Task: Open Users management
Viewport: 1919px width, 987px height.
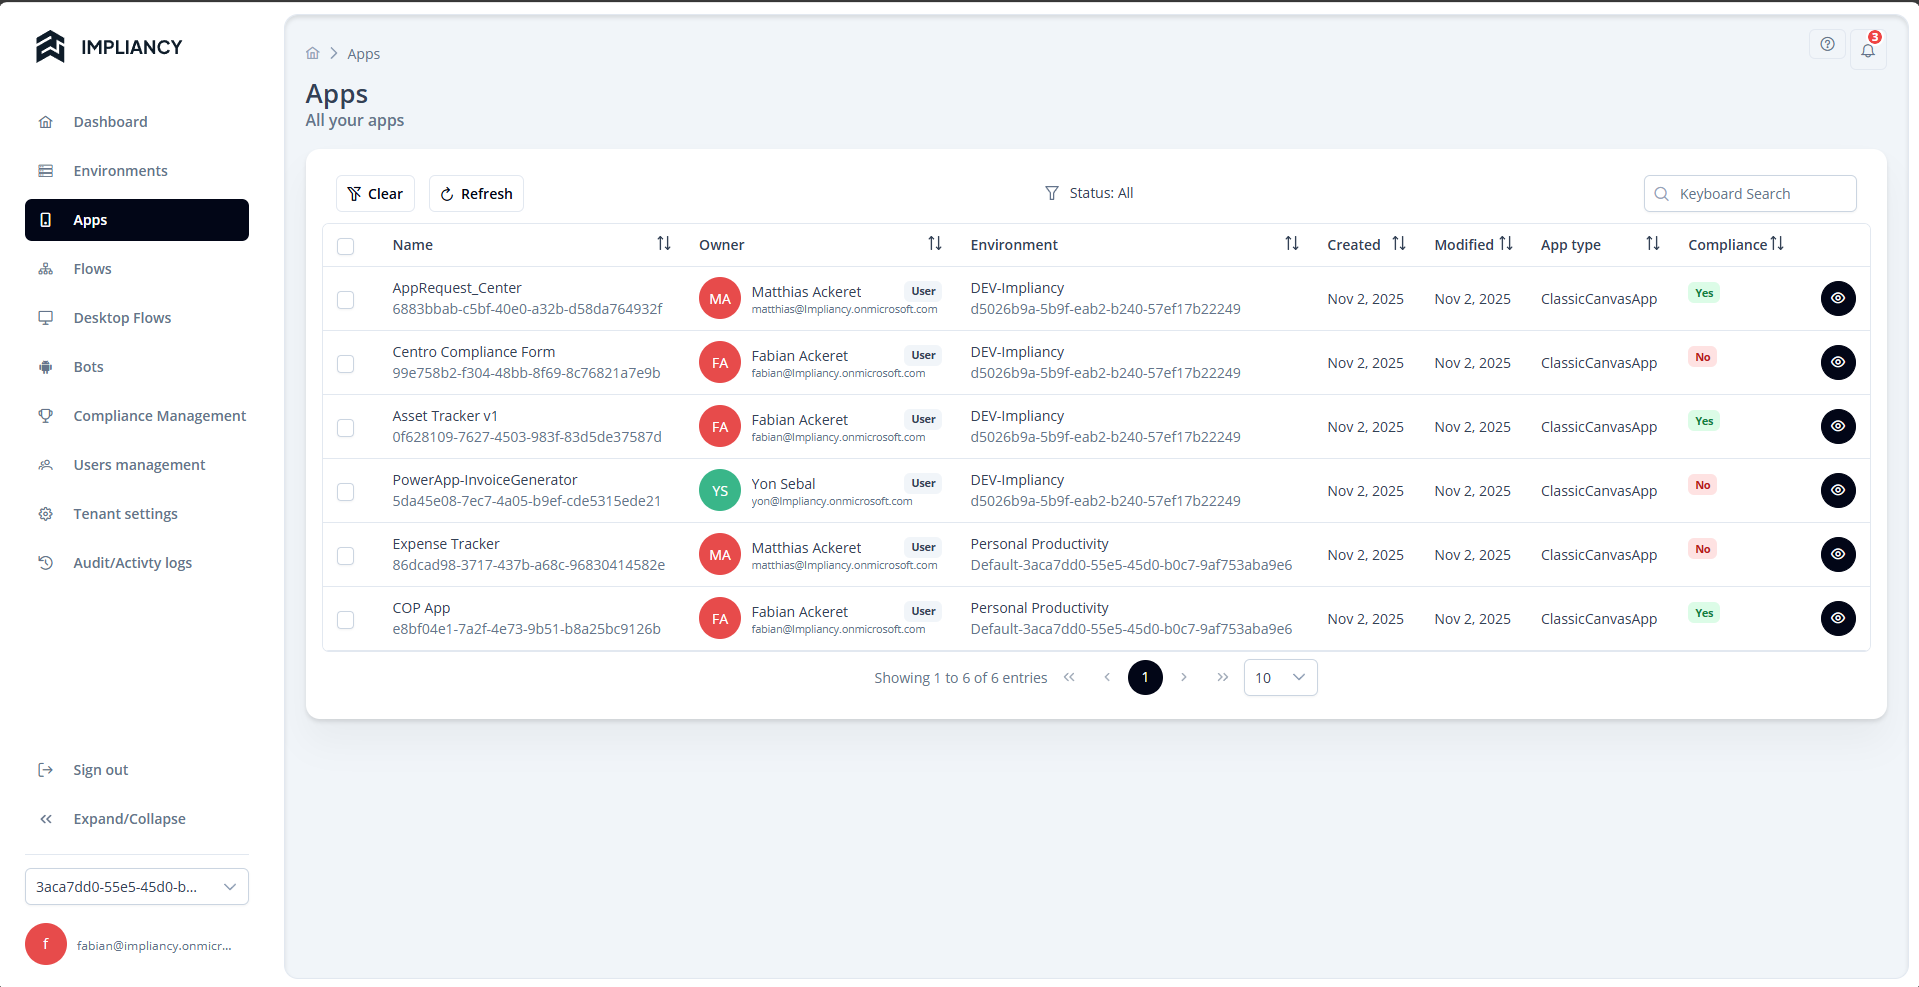Action: 139,464
